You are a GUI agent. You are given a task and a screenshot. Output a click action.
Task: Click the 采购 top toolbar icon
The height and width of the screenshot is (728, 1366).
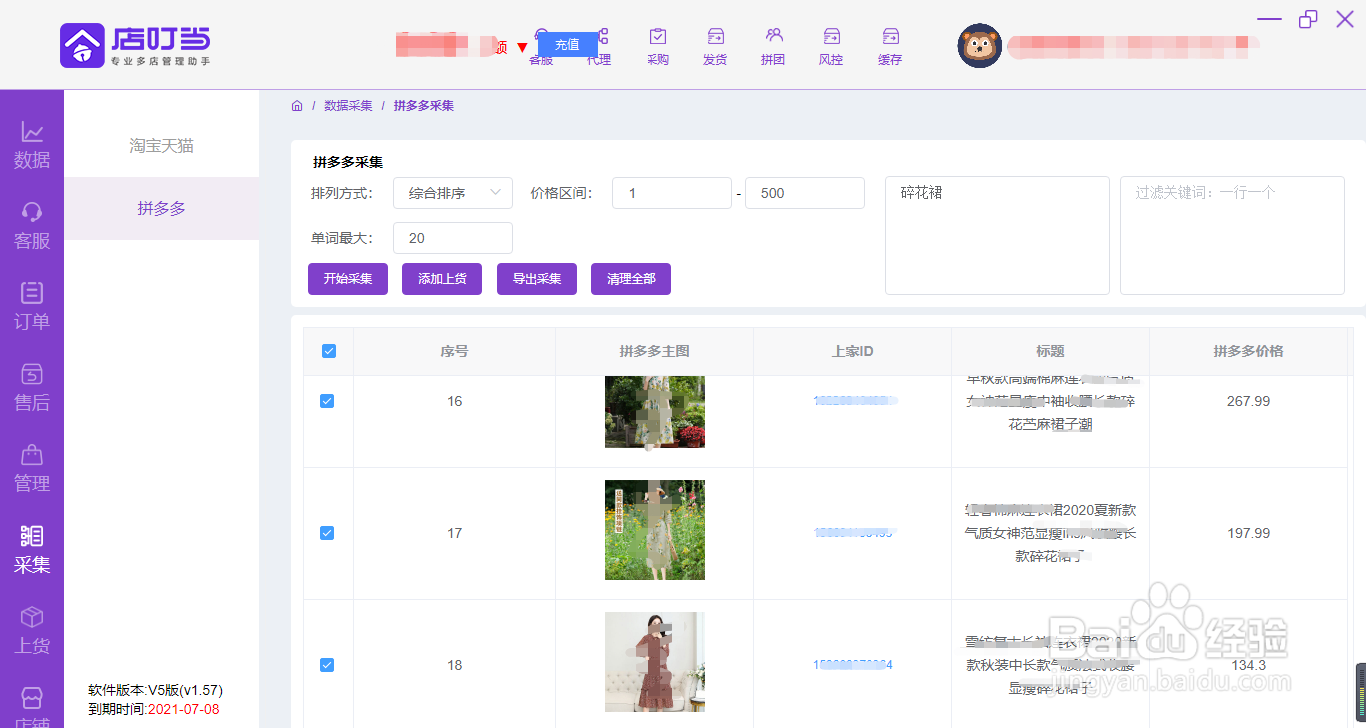tap(657, 47)
